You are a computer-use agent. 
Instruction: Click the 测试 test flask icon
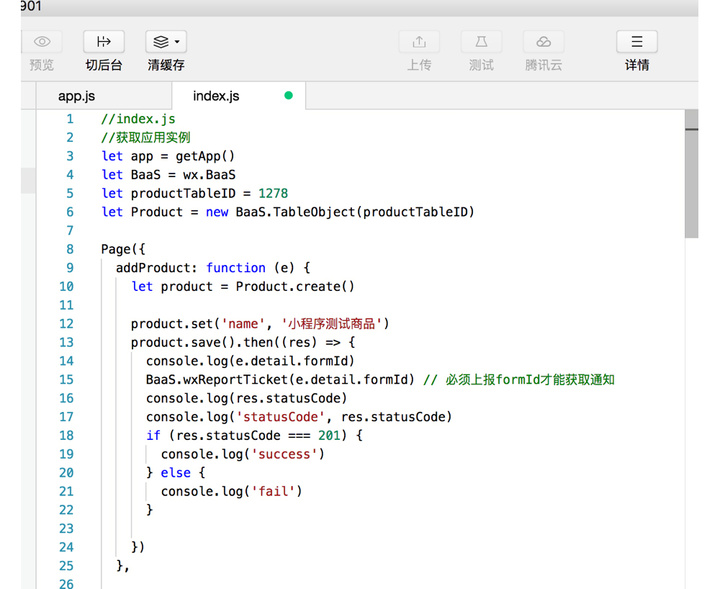pos(481,42)
